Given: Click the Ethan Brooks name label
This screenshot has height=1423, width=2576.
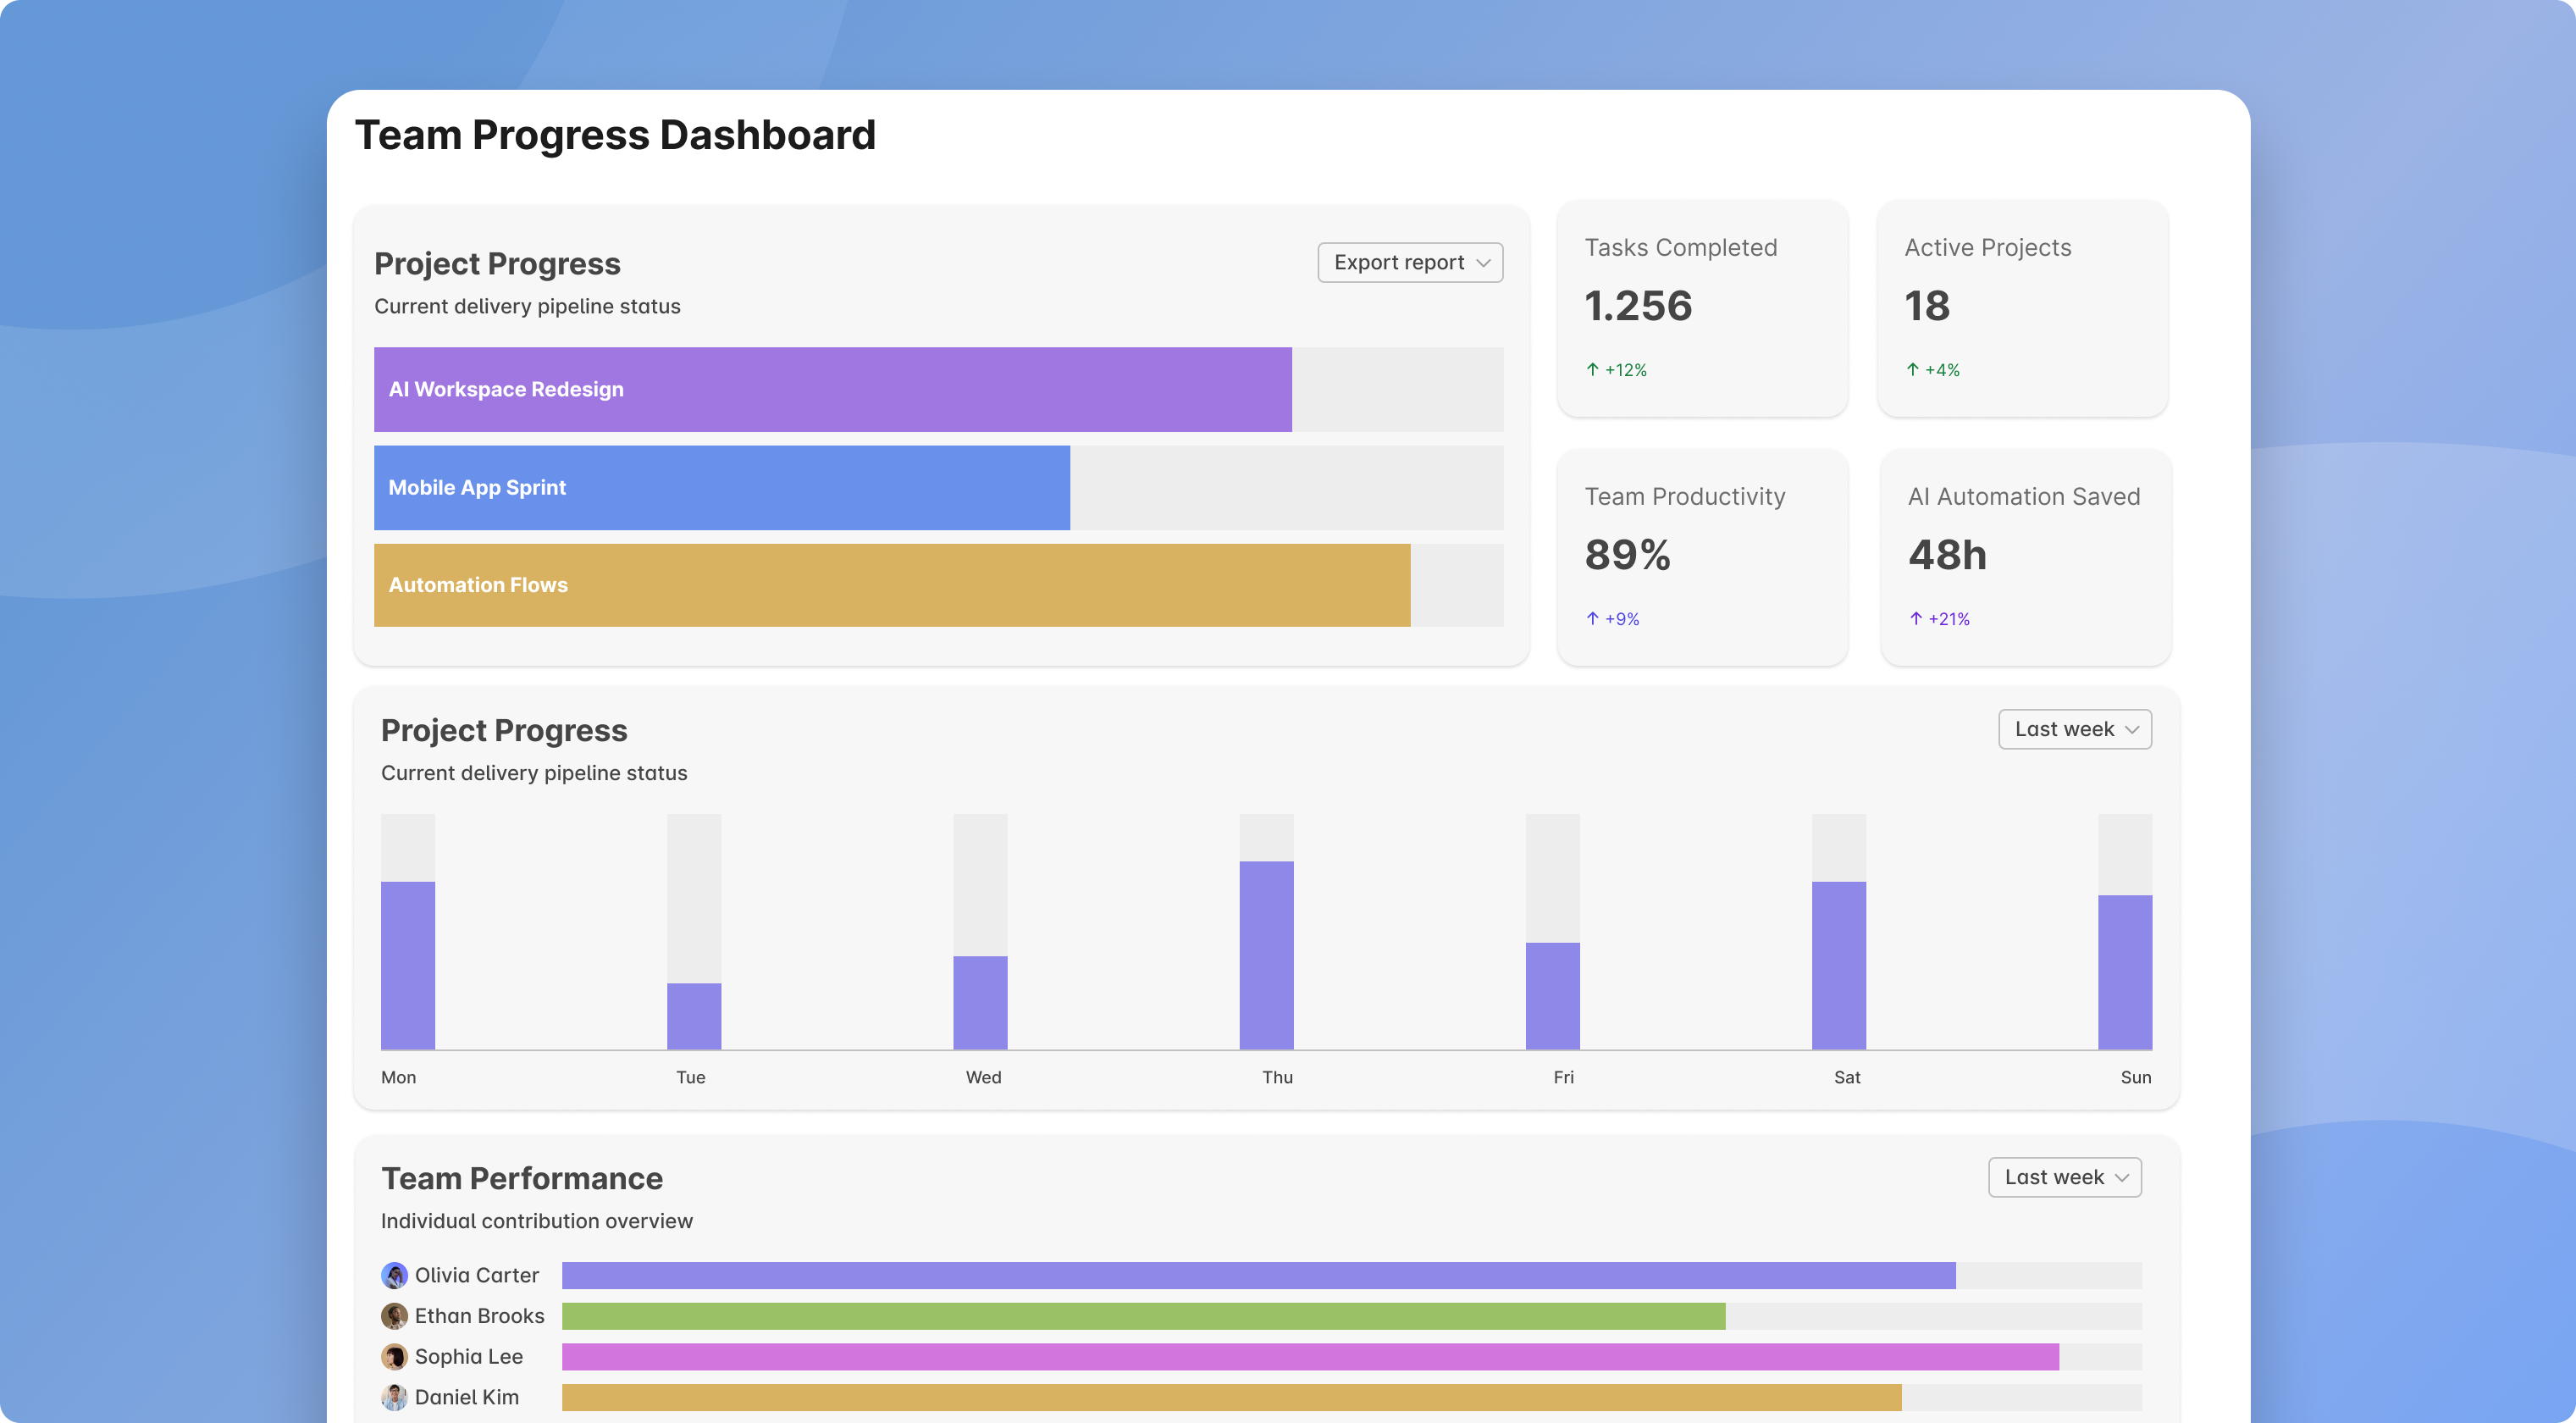Looking at the screenshot, I should 480,1316.
